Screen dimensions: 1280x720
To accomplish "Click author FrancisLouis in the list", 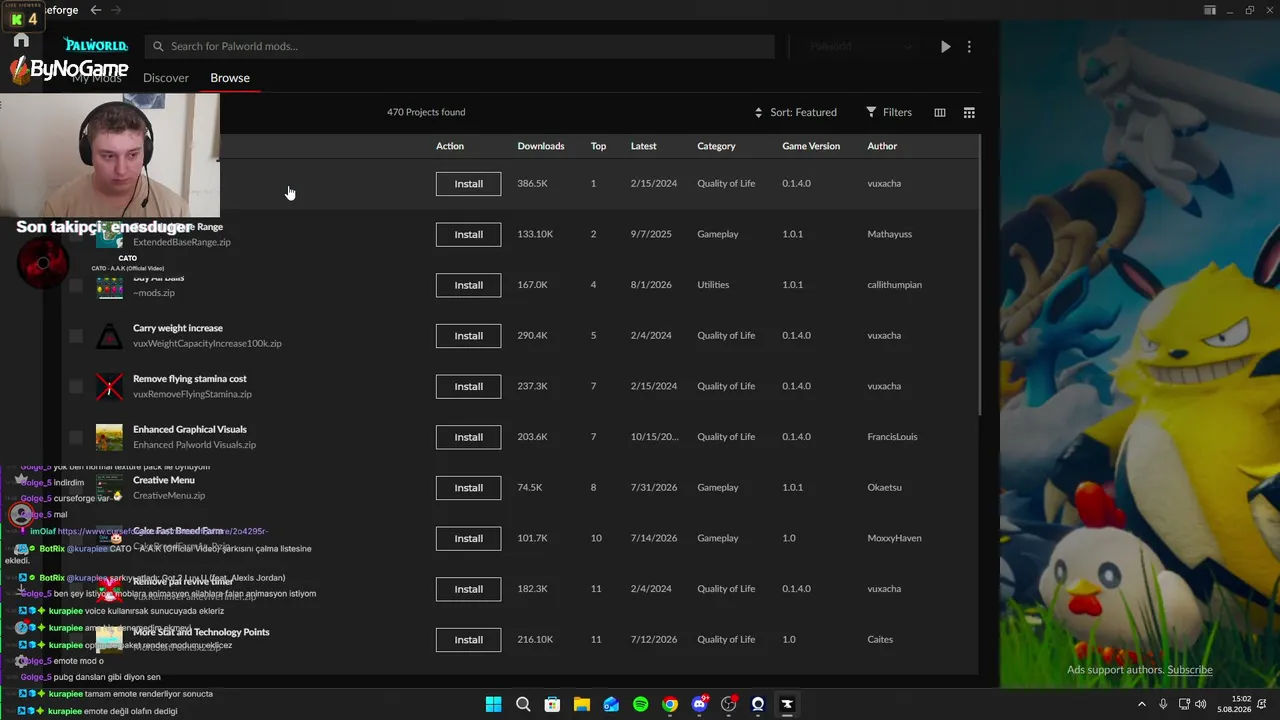I will point(892,437).
